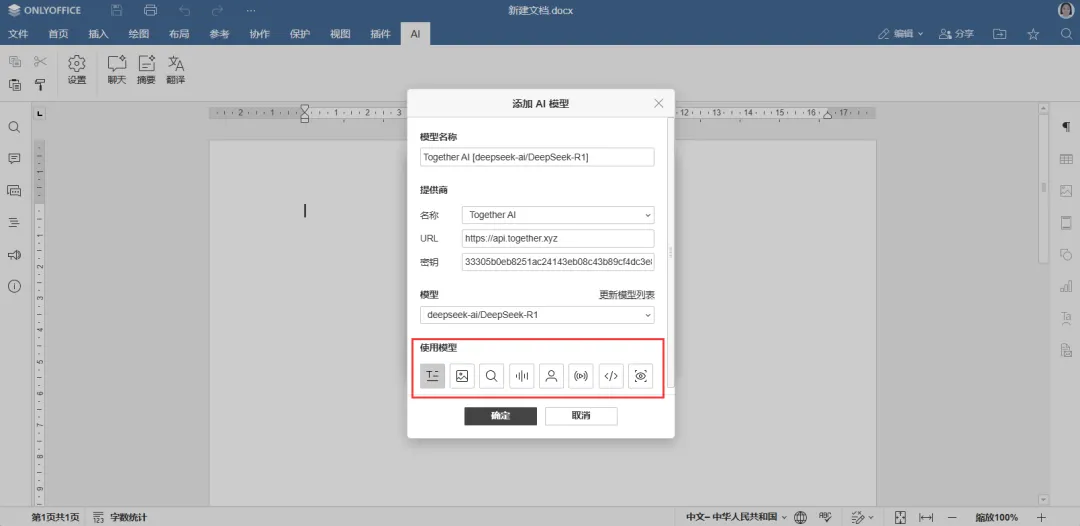Open image settings in right sidebar
Screen dimensions: 1080x526
[1066, 191]
